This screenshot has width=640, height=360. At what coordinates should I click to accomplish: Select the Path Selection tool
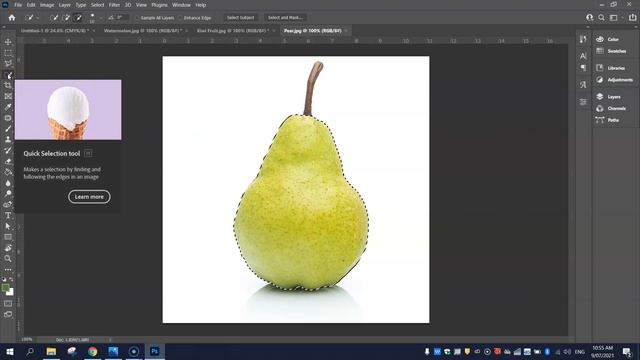coord(8,226)
